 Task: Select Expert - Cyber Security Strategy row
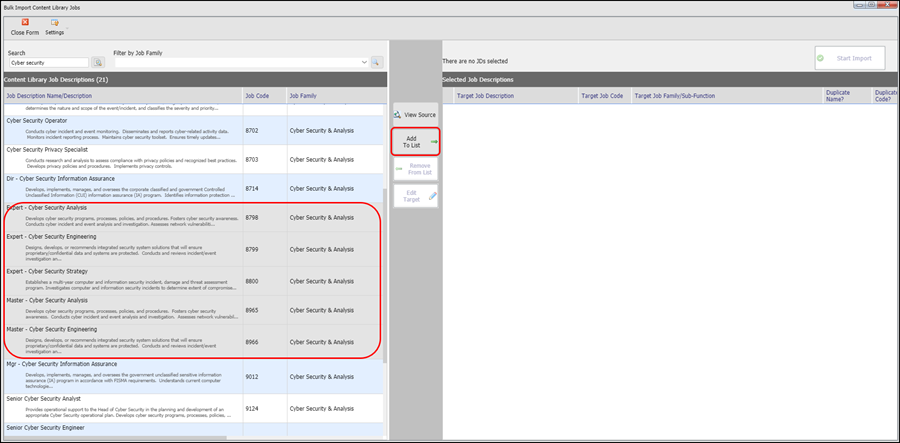(x=195, y=281)
